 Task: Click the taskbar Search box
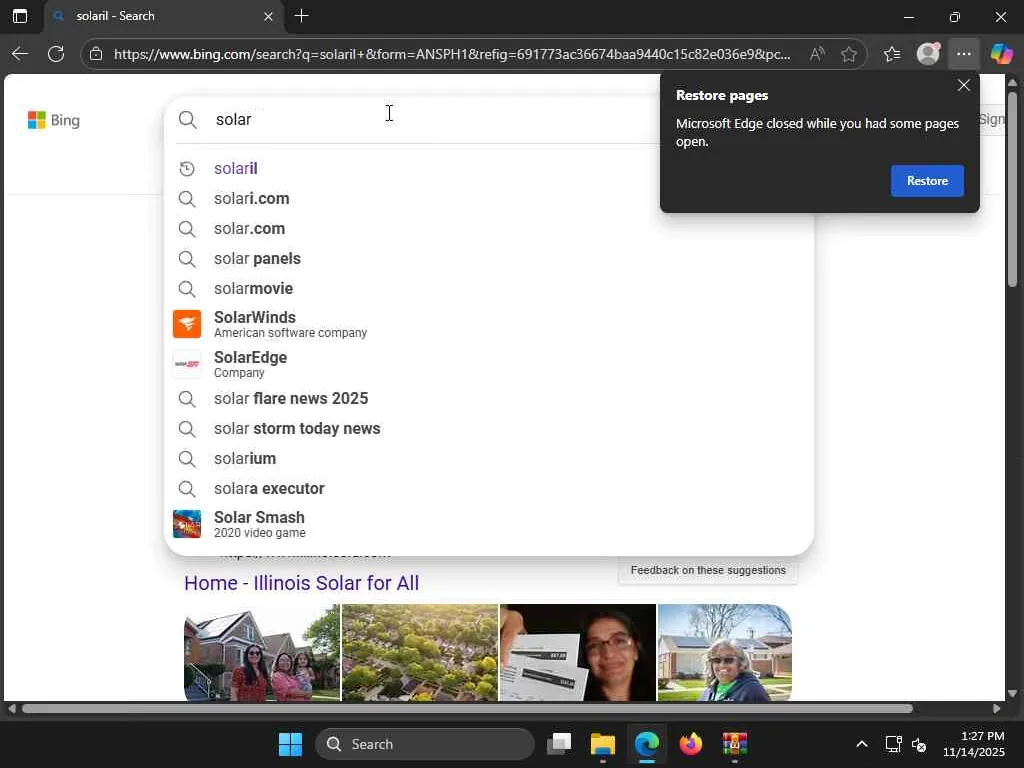(425, 744)
